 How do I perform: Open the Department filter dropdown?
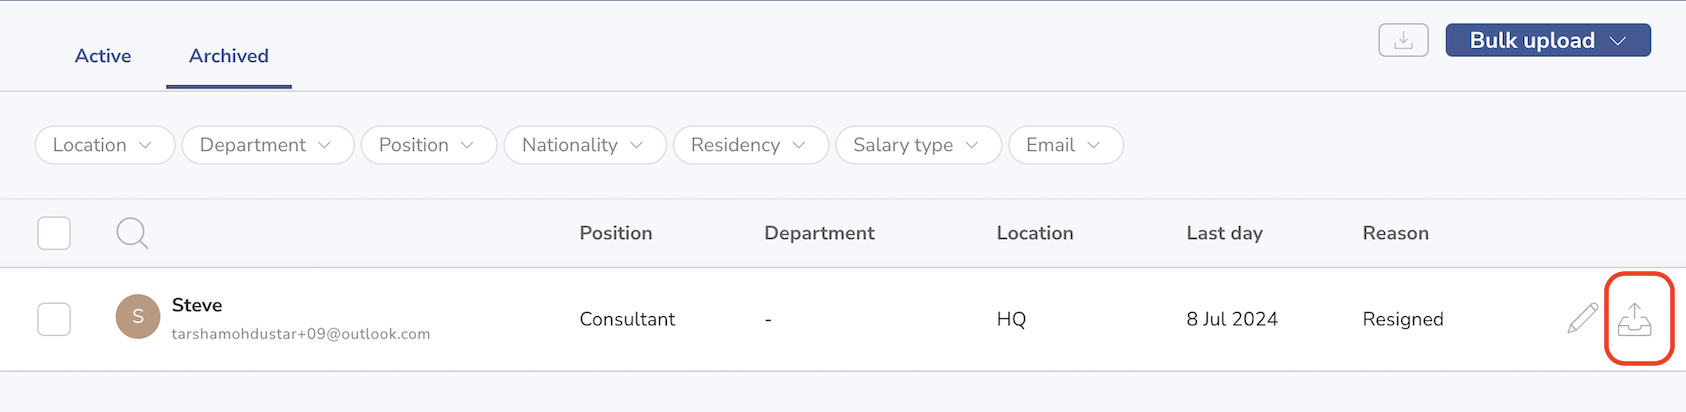(x=268, y=145)
